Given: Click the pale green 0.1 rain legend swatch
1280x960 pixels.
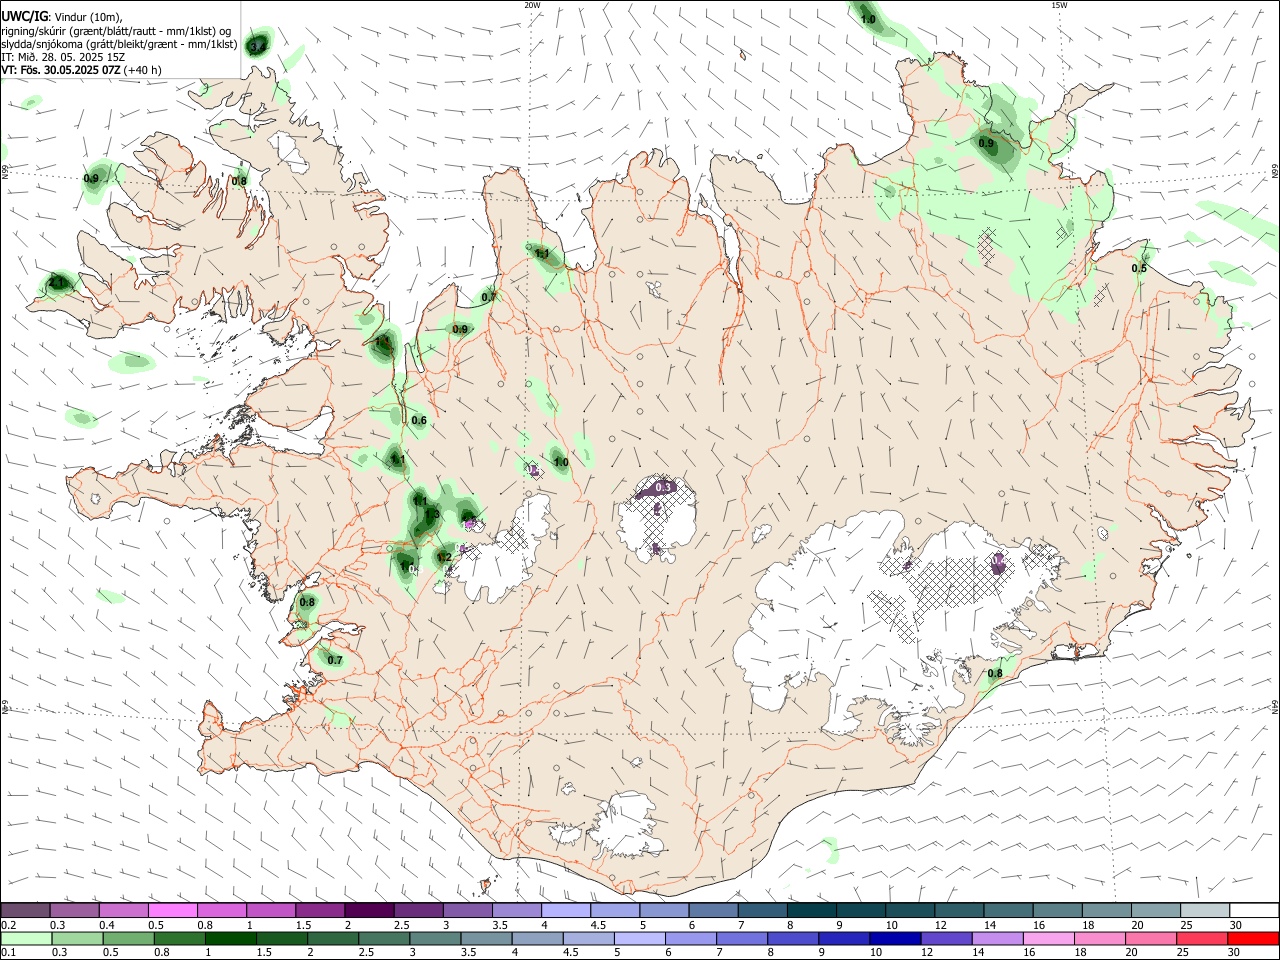Looking at the screenshot, I should 26,939.
